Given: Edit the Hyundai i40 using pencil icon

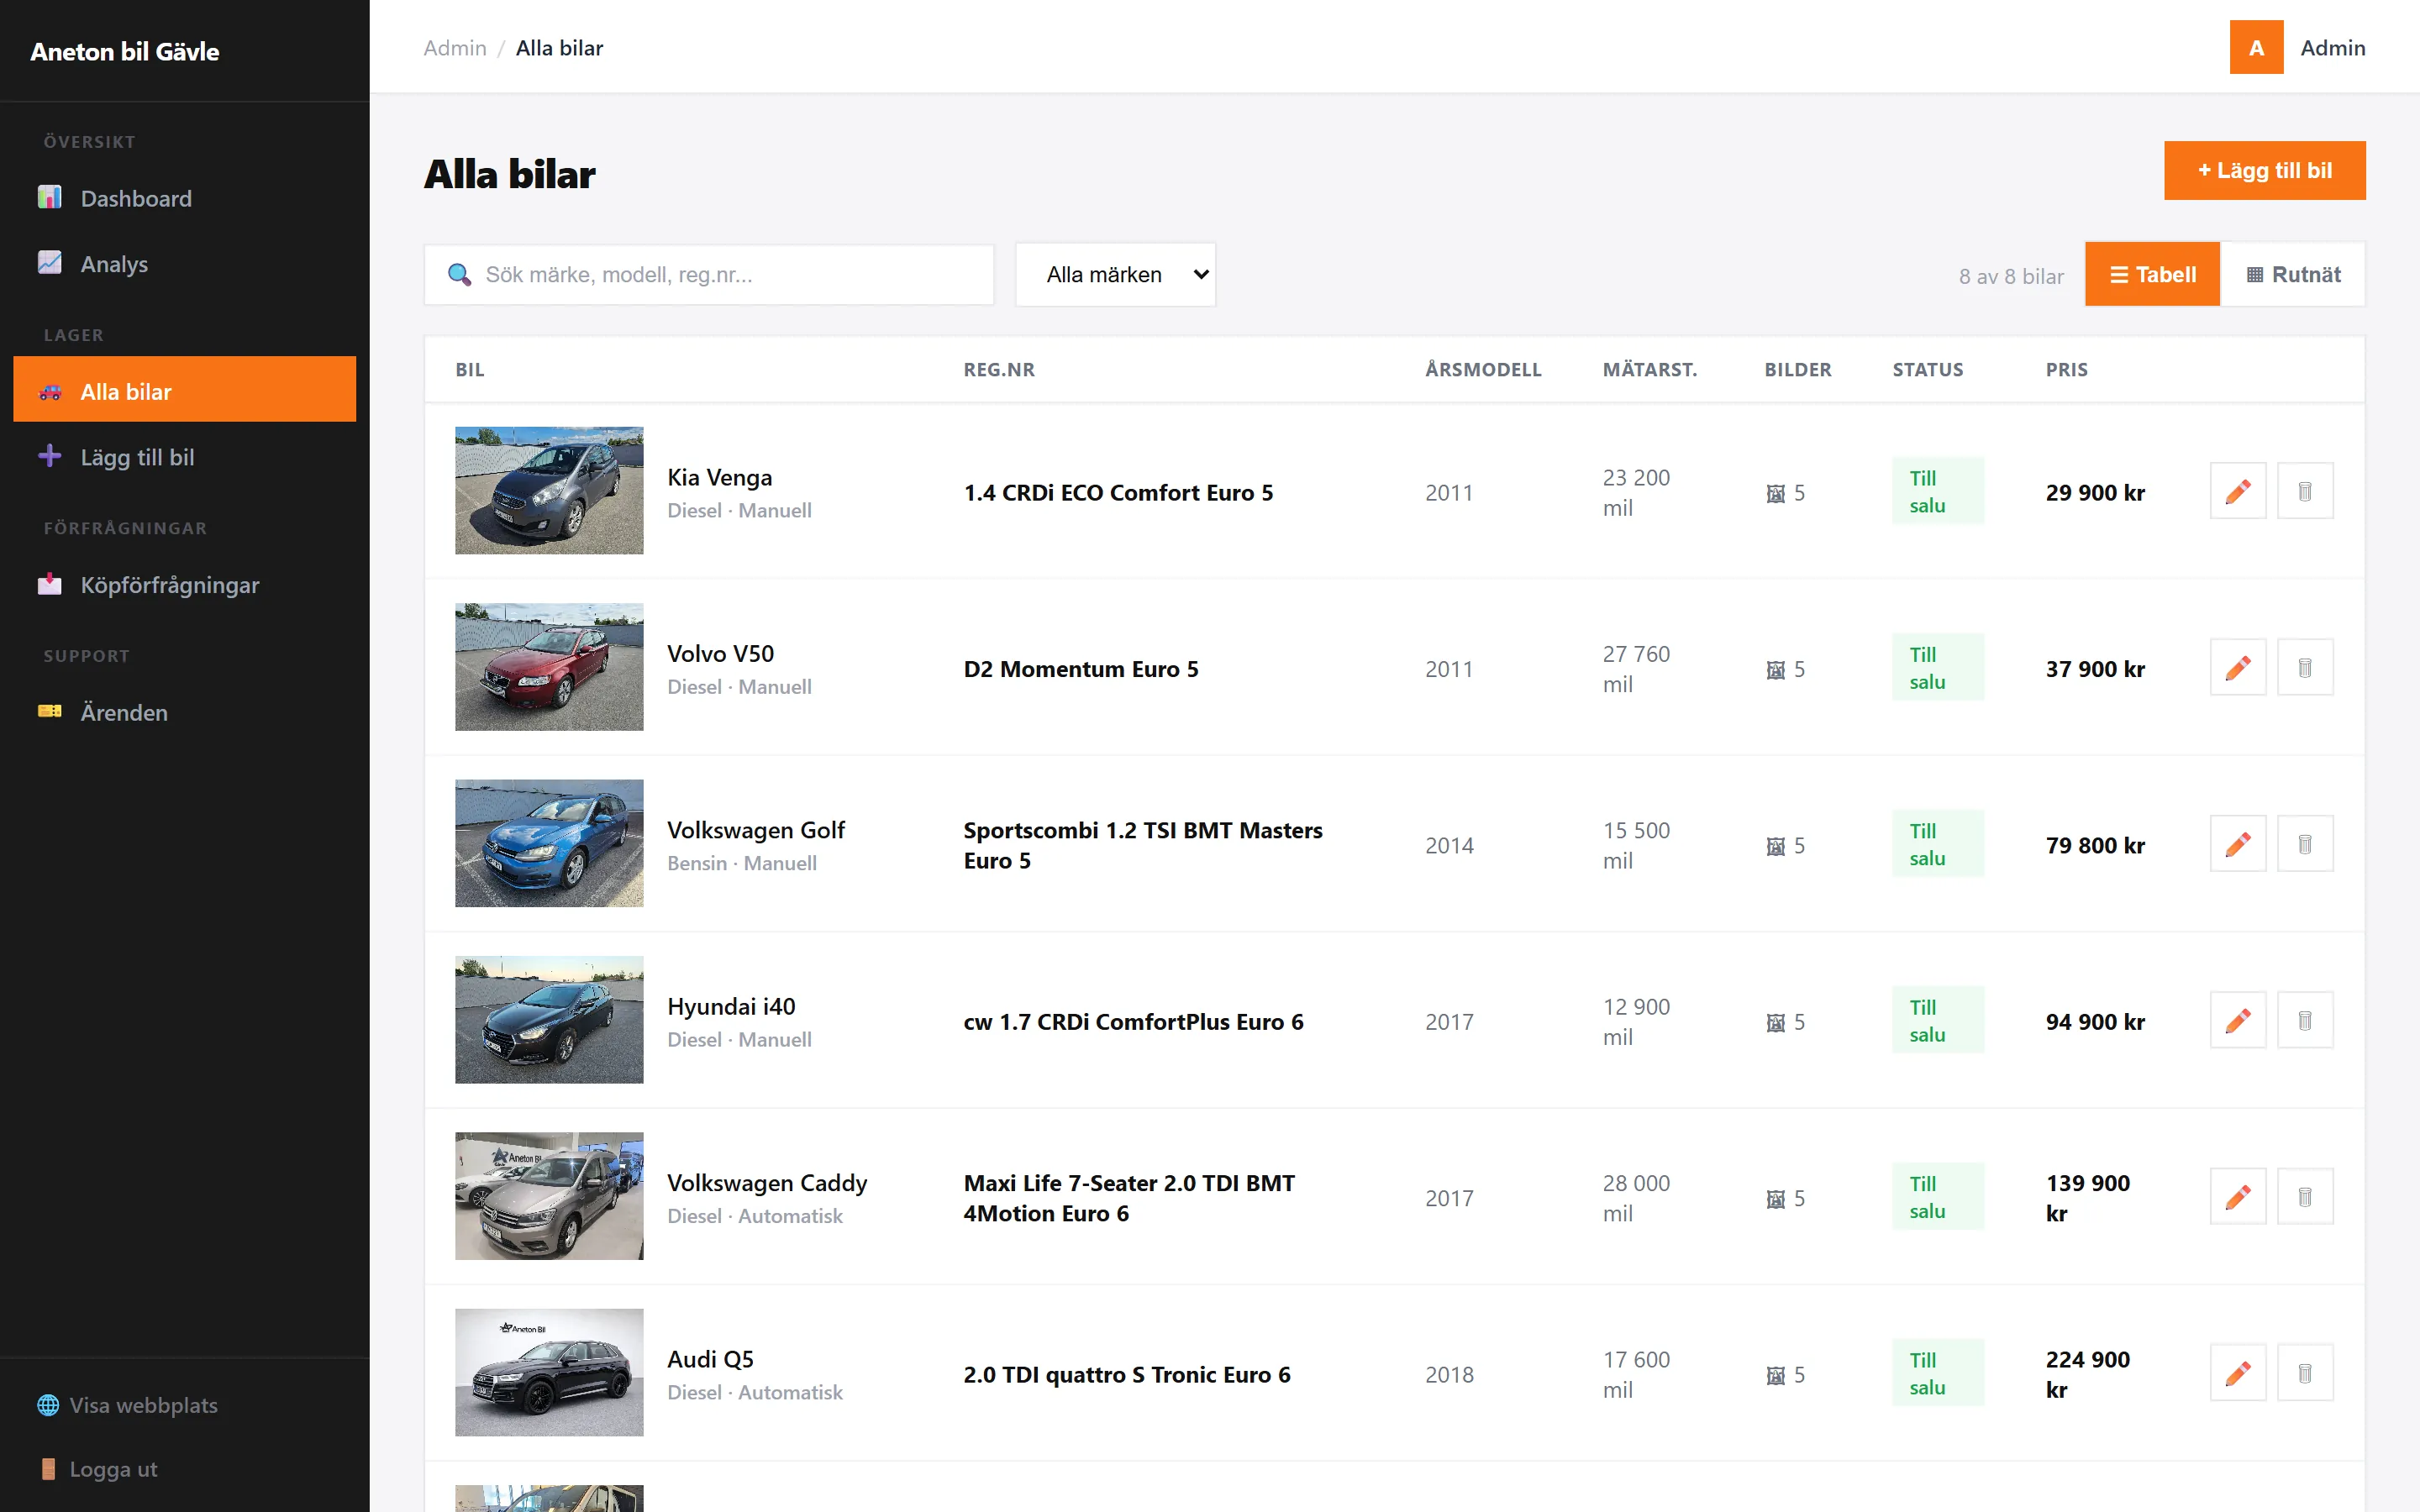Looking at the screenshot, I should click(x=2237, y=1020).
